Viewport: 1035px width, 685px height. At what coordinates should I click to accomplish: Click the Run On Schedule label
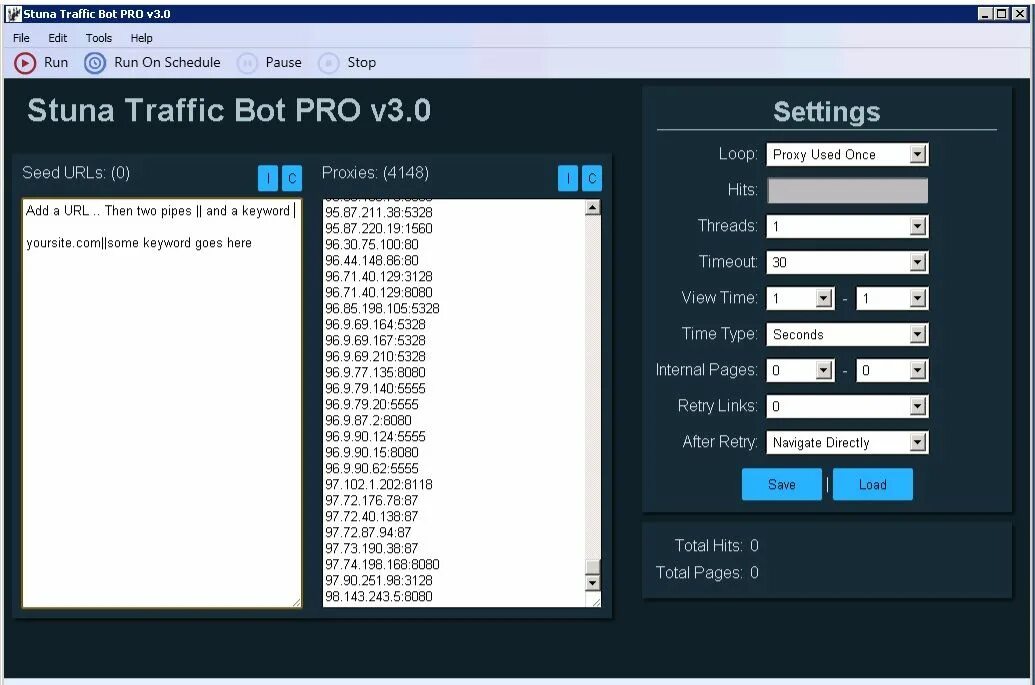(x=167, y=63)
